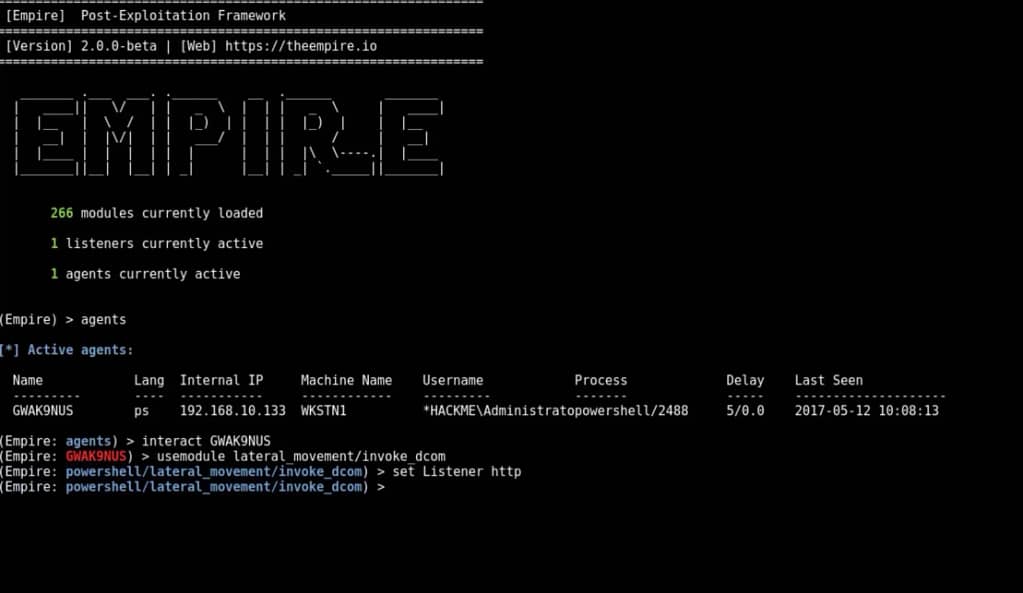Click the "Username" column header
This screenshot has height=593, width=1023.
pyautogui.click(x=453, y=380)
